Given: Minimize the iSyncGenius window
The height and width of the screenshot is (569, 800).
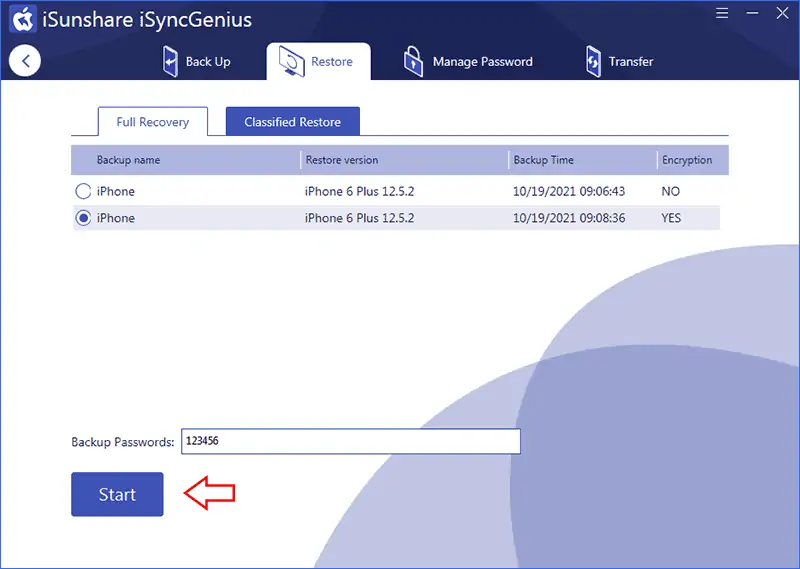Looking at the screenshot, I should [x=750, y=15].
